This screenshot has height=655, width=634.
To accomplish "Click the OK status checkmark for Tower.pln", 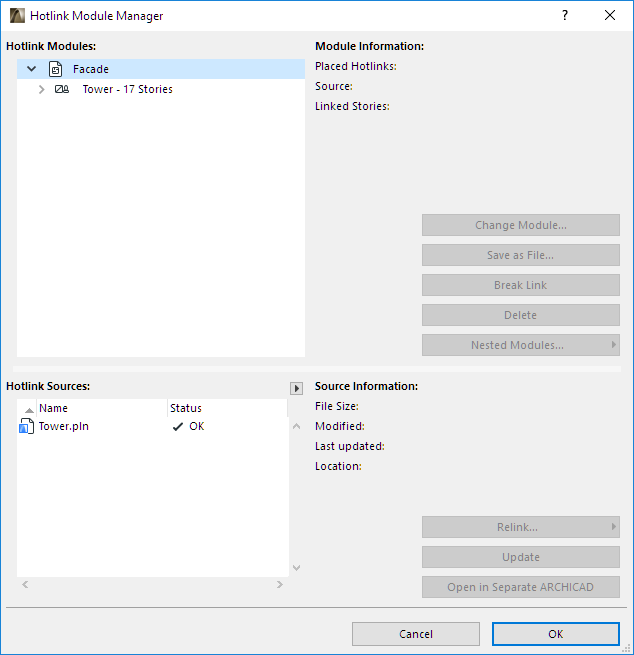I will (178, 427).
